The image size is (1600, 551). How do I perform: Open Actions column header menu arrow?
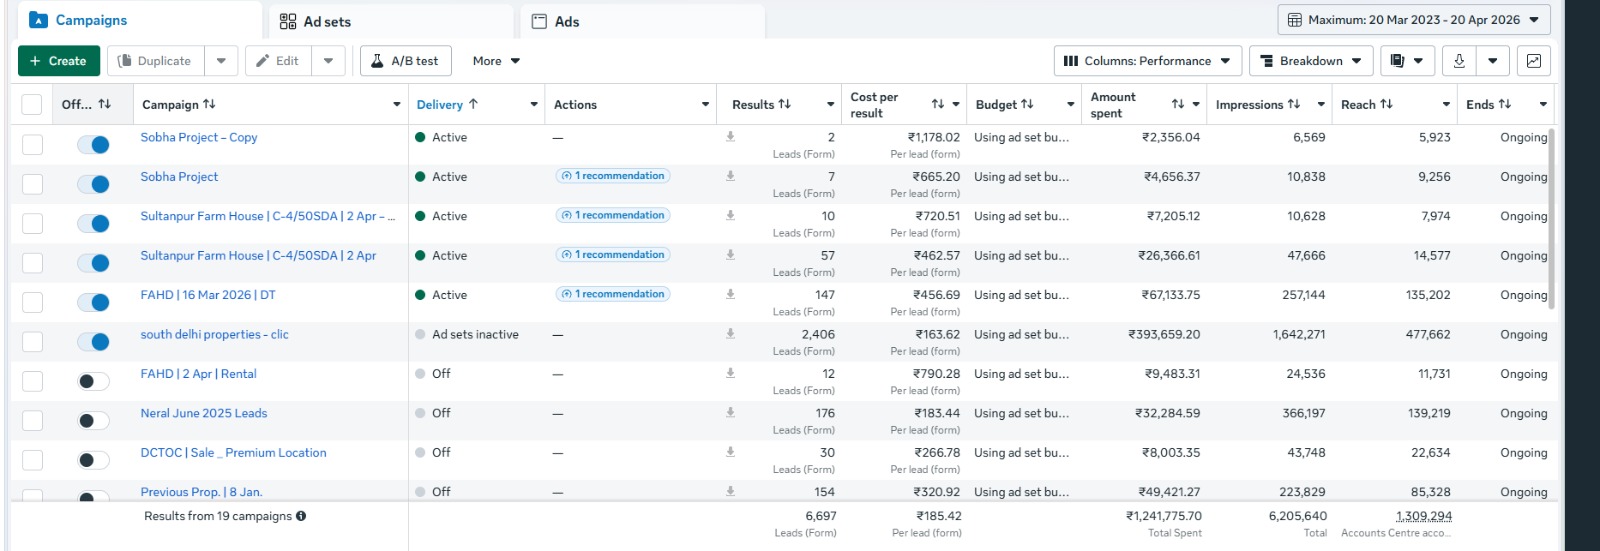click(x=706, y=104)
